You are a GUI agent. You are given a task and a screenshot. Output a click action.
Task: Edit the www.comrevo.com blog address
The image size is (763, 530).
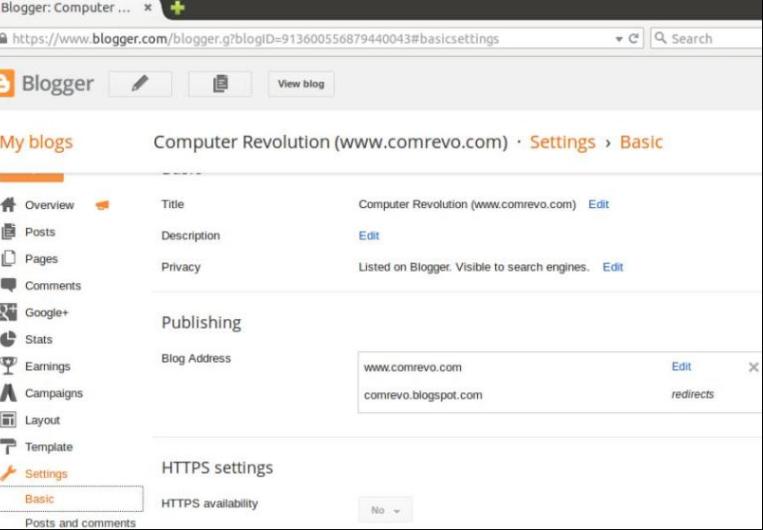tap(681, 366)
